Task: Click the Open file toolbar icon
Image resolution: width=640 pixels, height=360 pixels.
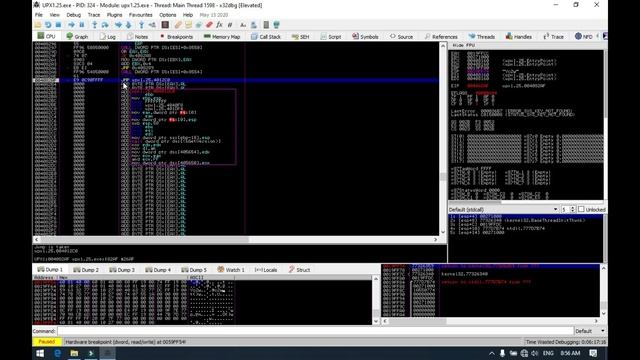Action: pos(38,25)
